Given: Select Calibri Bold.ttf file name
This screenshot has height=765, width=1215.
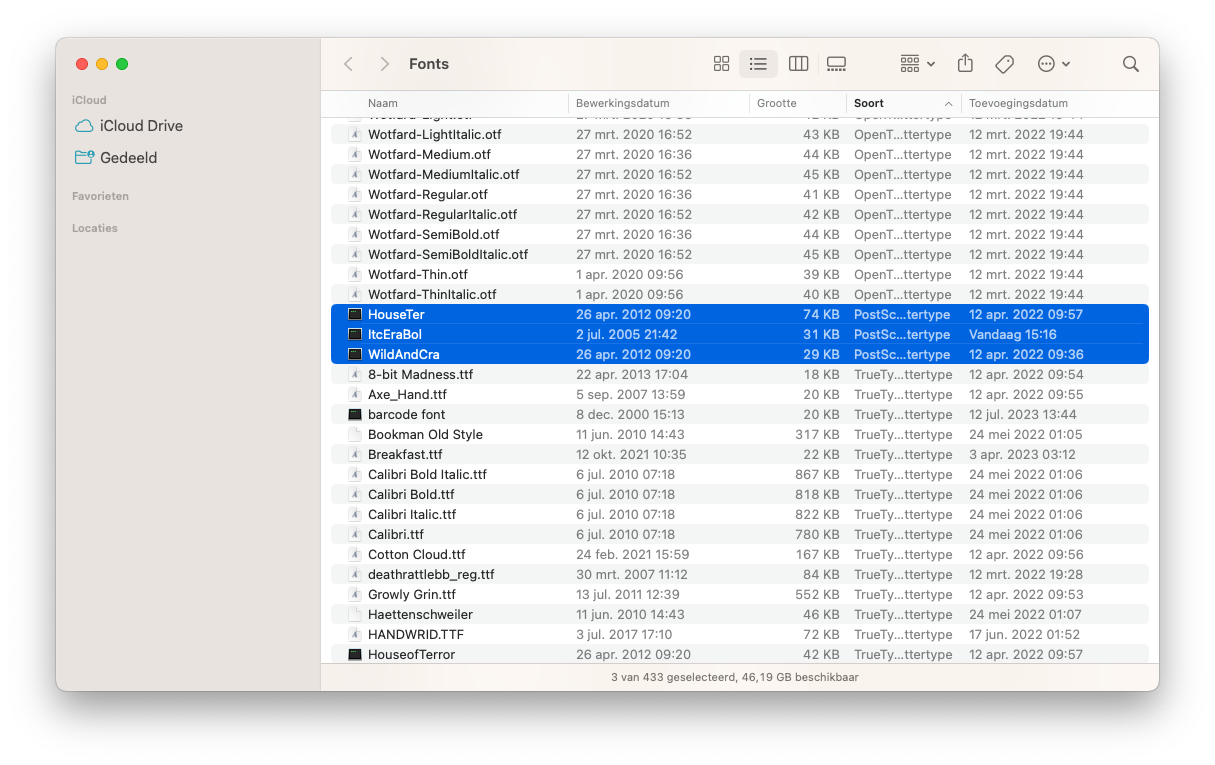Looking at the screenshot, I should point(411,494).
